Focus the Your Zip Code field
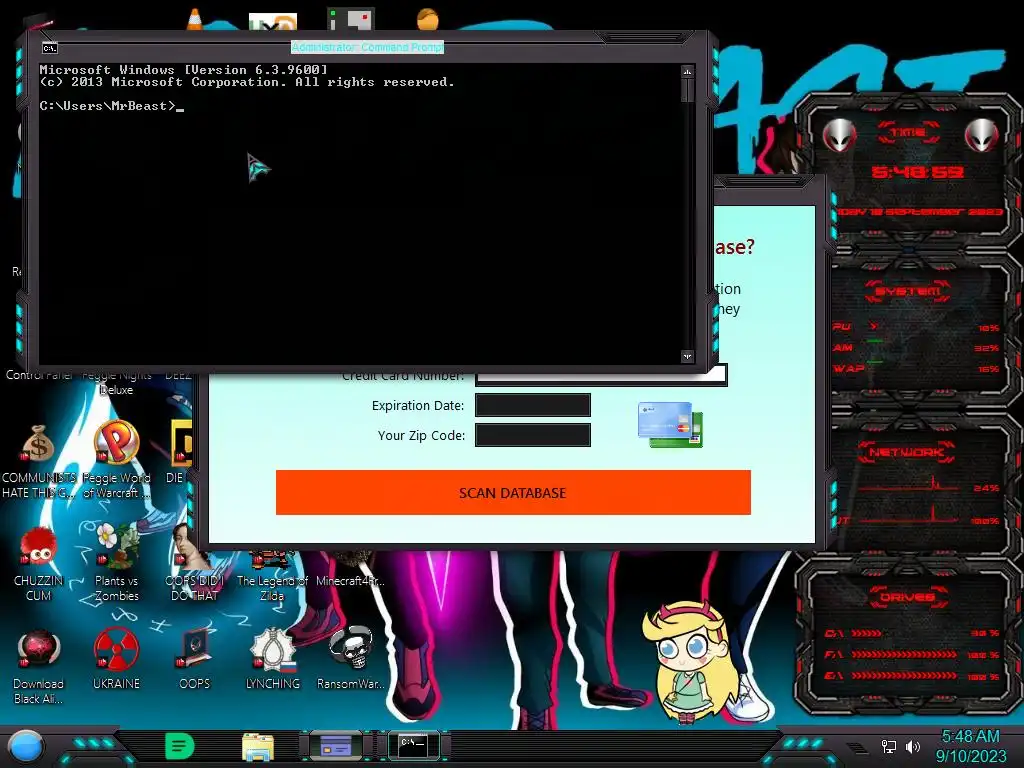1024x768 pixels. click(x=533, y=435)
